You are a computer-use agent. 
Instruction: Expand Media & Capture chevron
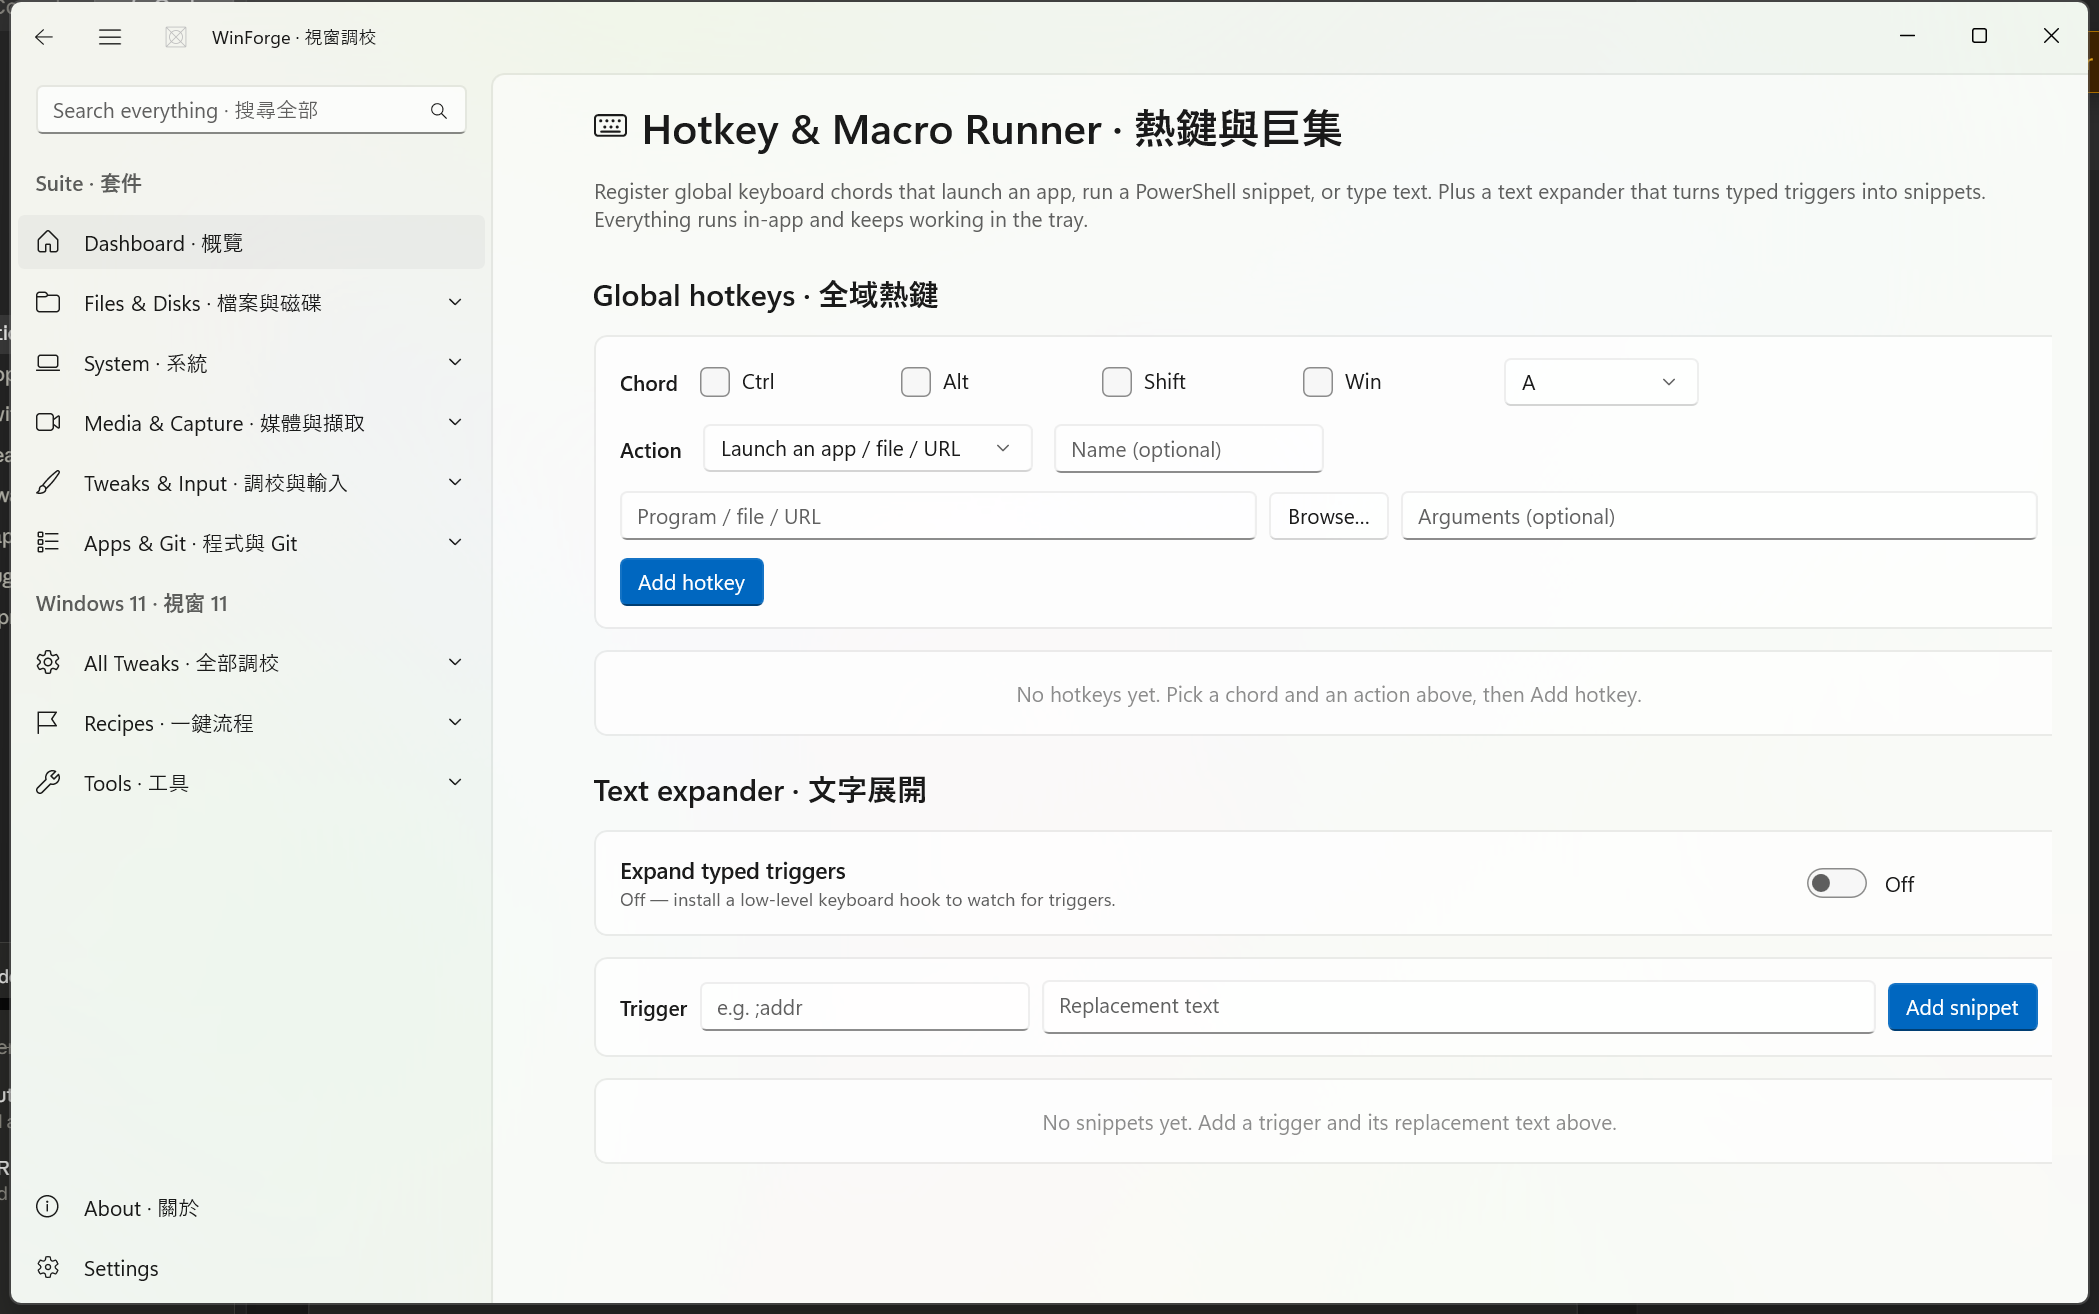455,422
